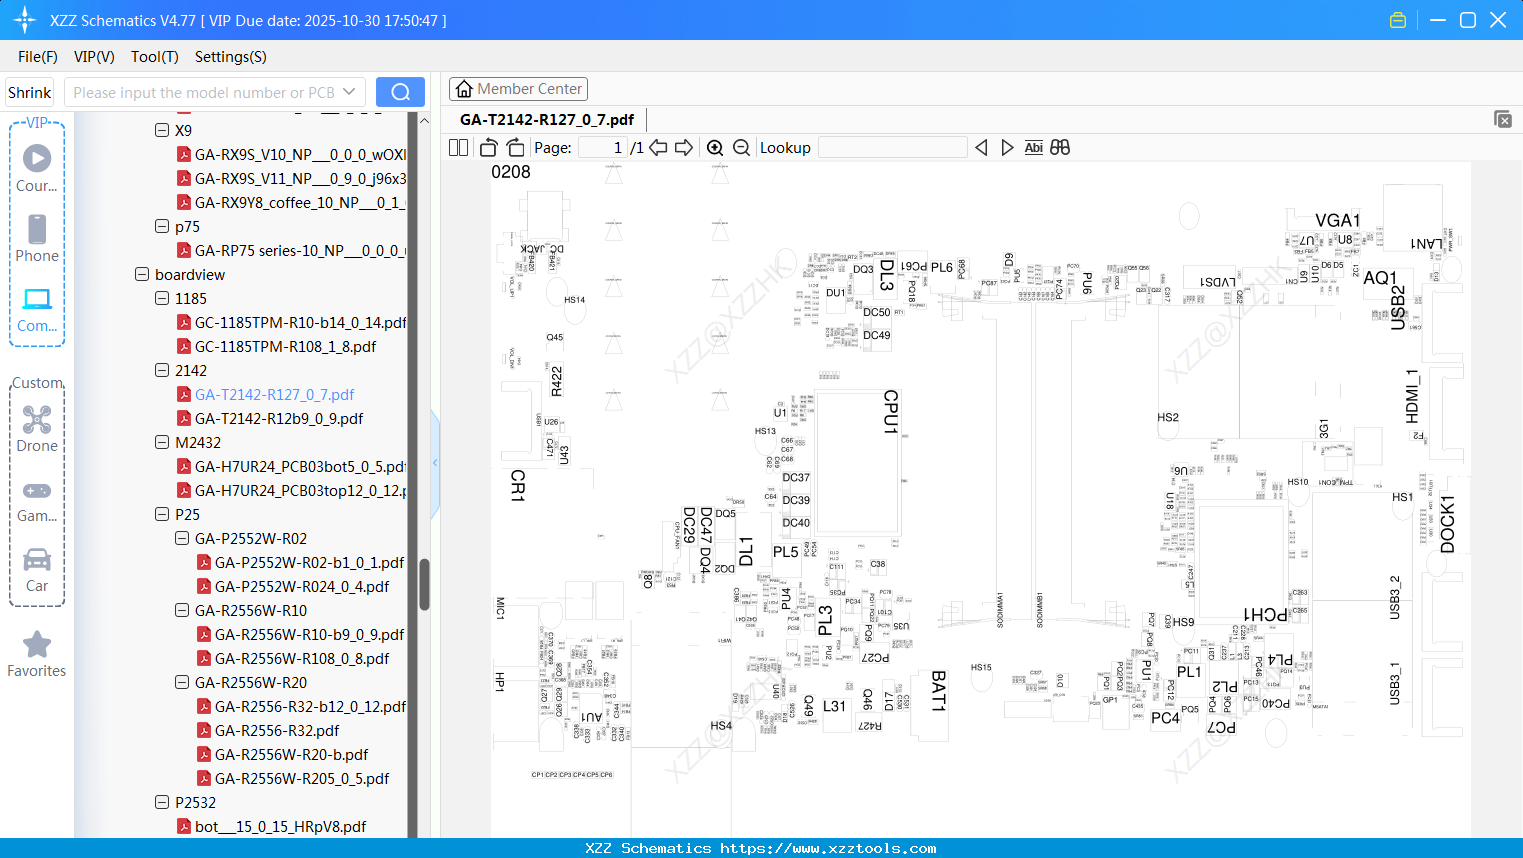Open the Car category in sidebar
1523x858 pixels.
coord(37,570)
